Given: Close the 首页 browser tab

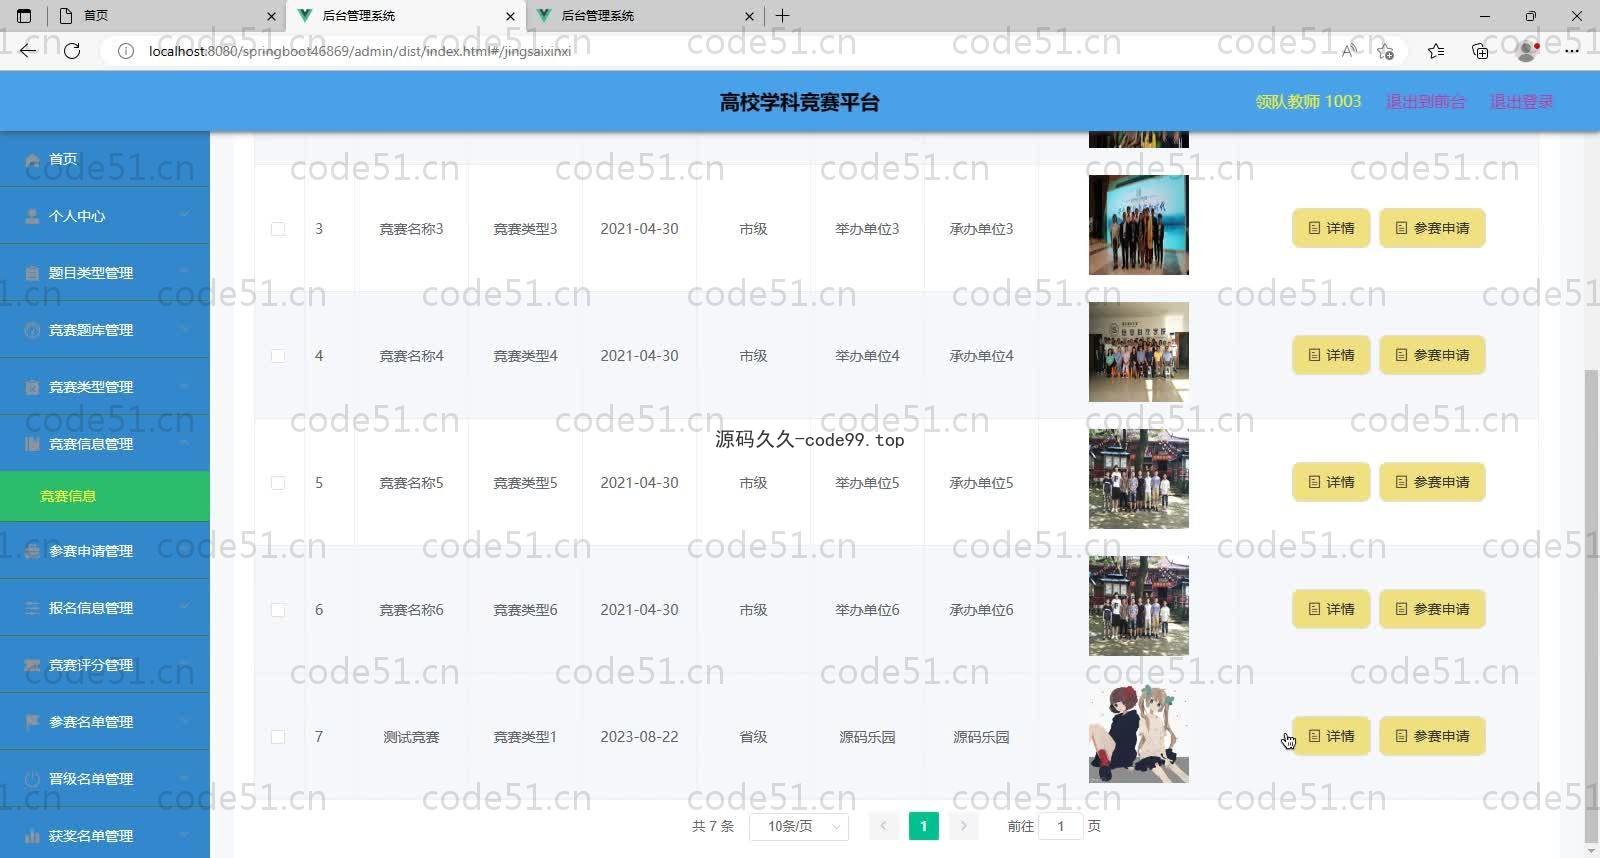Looking at the screenshot, I should (x=271, y=16).
